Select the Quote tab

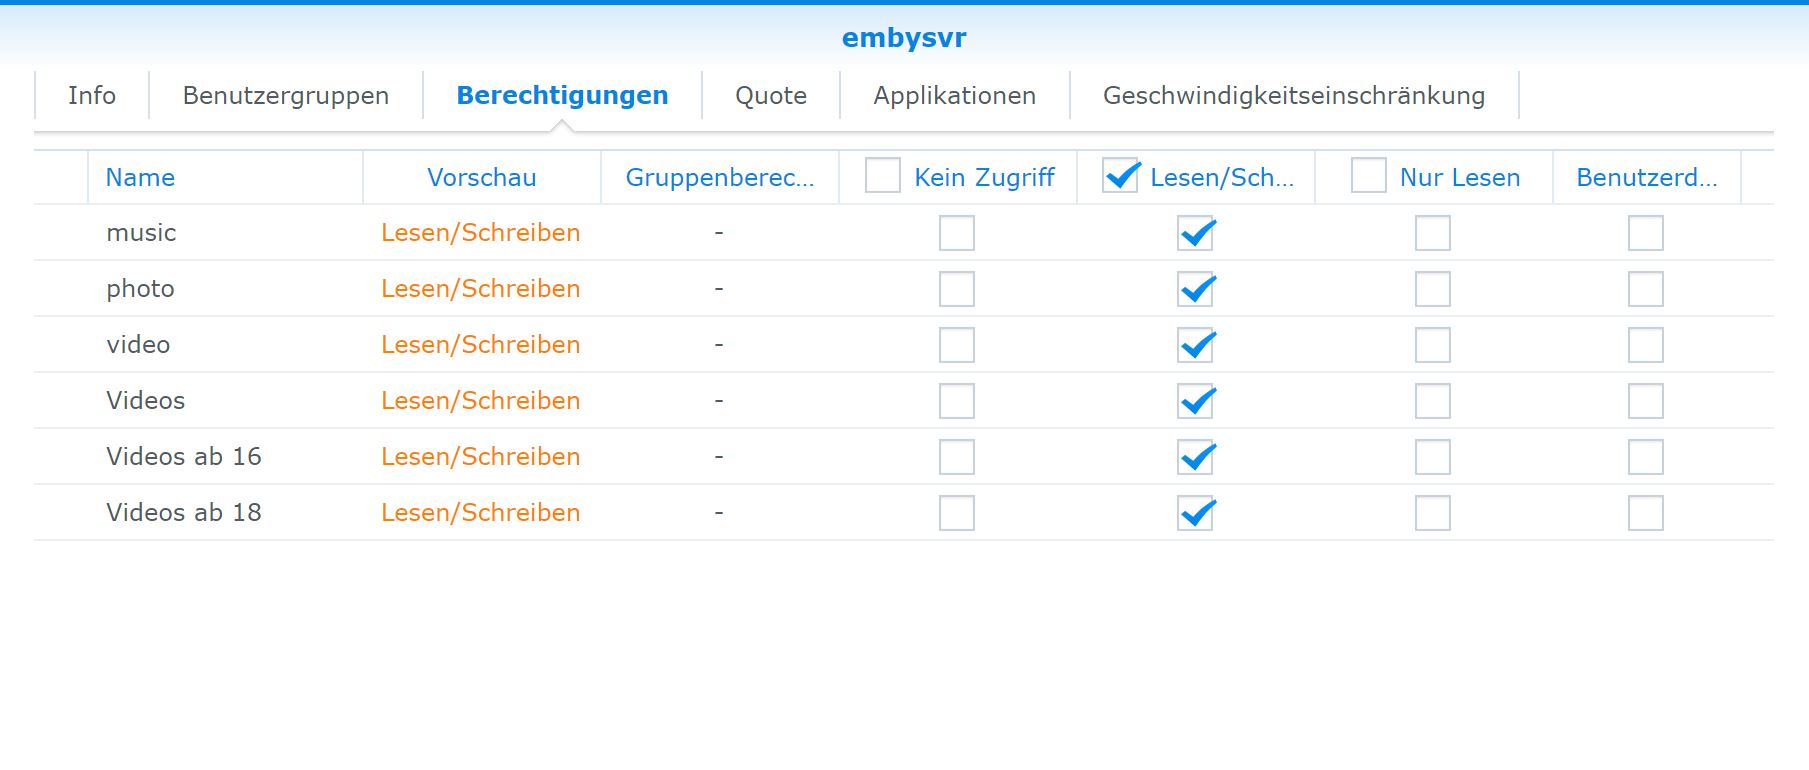point(771,95)
